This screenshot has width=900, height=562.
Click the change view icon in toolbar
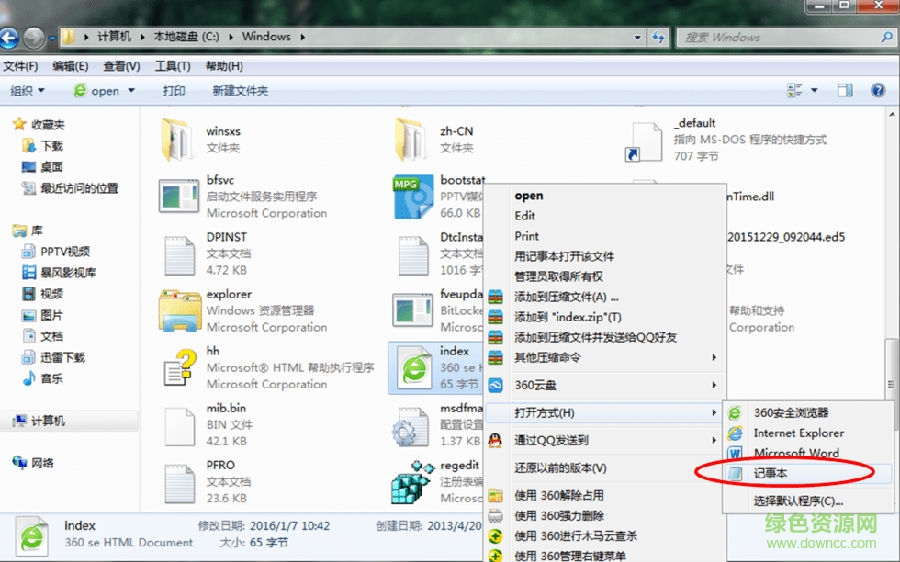(795, 90)
